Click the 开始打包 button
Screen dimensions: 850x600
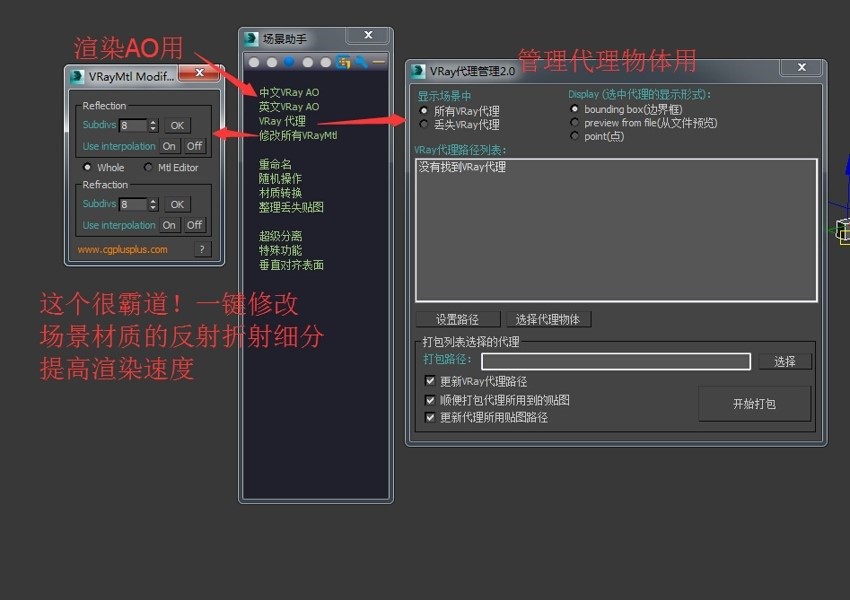tap(755, 403)
